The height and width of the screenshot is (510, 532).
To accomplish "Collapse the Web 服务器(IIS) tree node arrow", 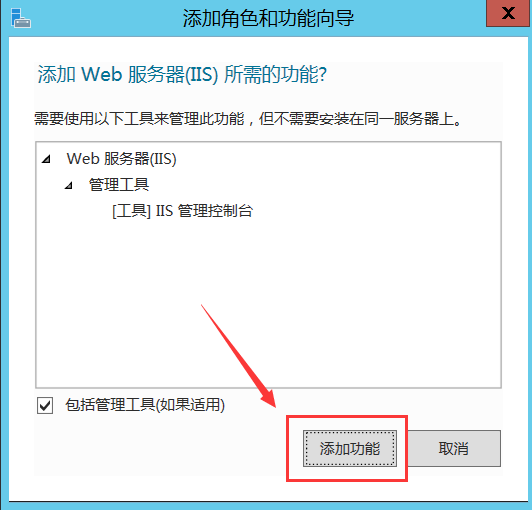I will pyautogui.click(x=46, y=159).
